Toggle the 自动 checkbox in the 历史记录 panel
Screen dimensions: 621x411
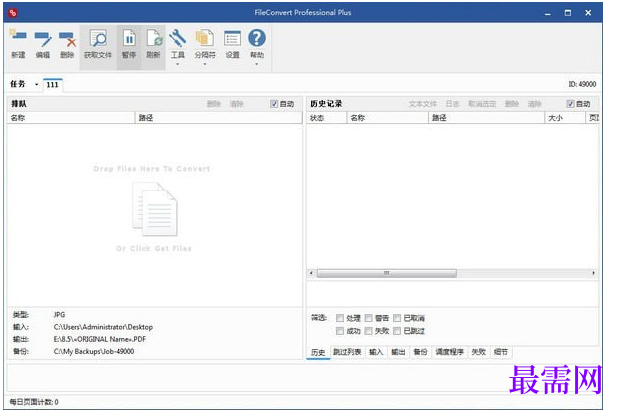570,104
